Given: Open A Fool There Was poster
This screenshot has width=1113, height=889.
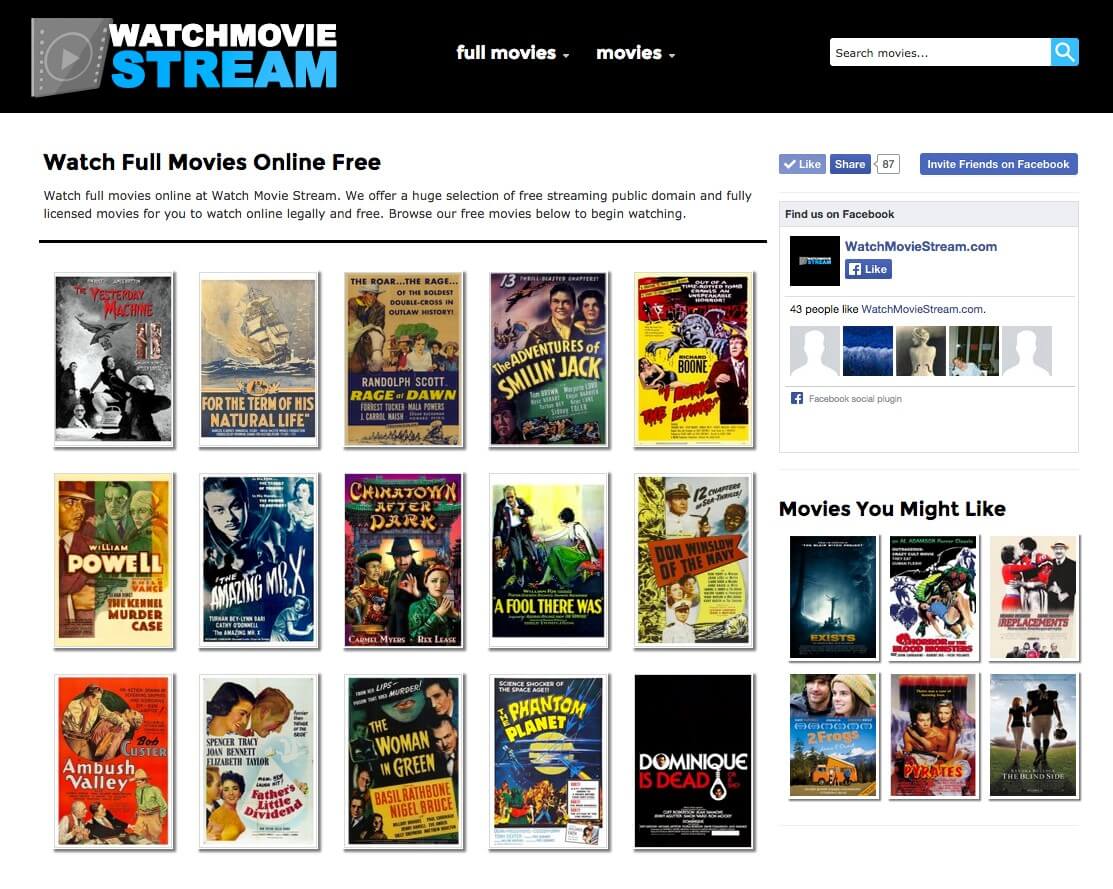Looking at the screenshot, I should pos(549,561).
